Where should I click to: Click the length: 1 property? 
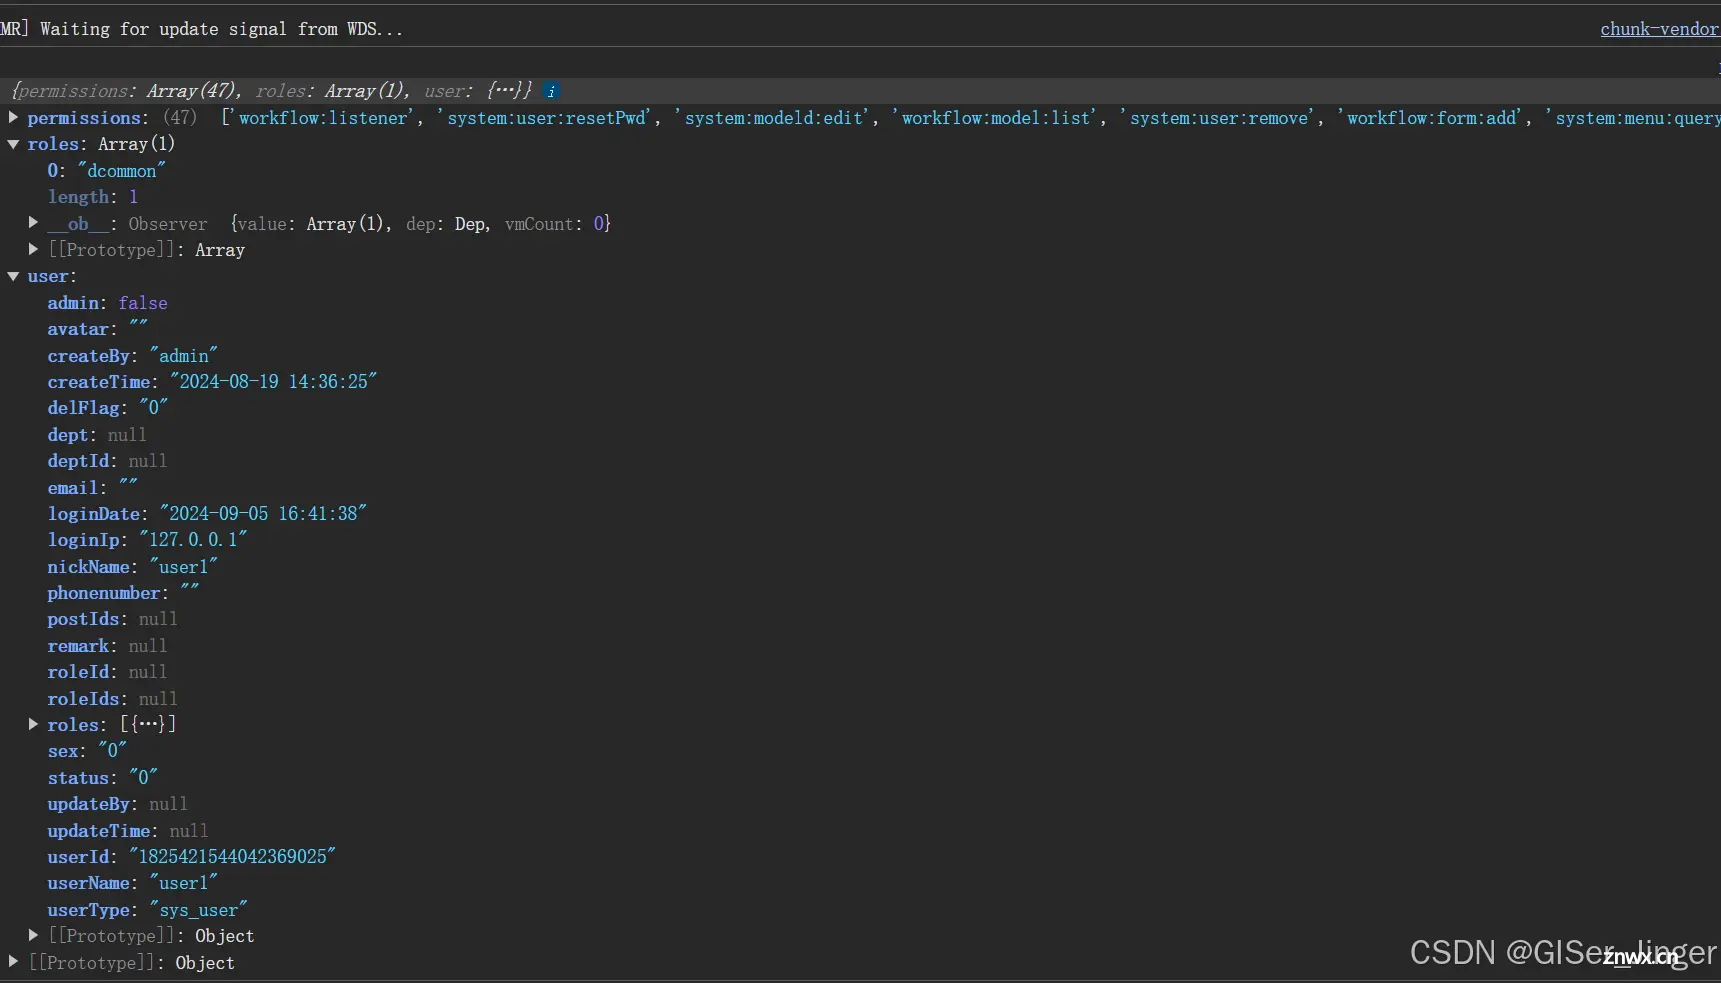[93, 197]
